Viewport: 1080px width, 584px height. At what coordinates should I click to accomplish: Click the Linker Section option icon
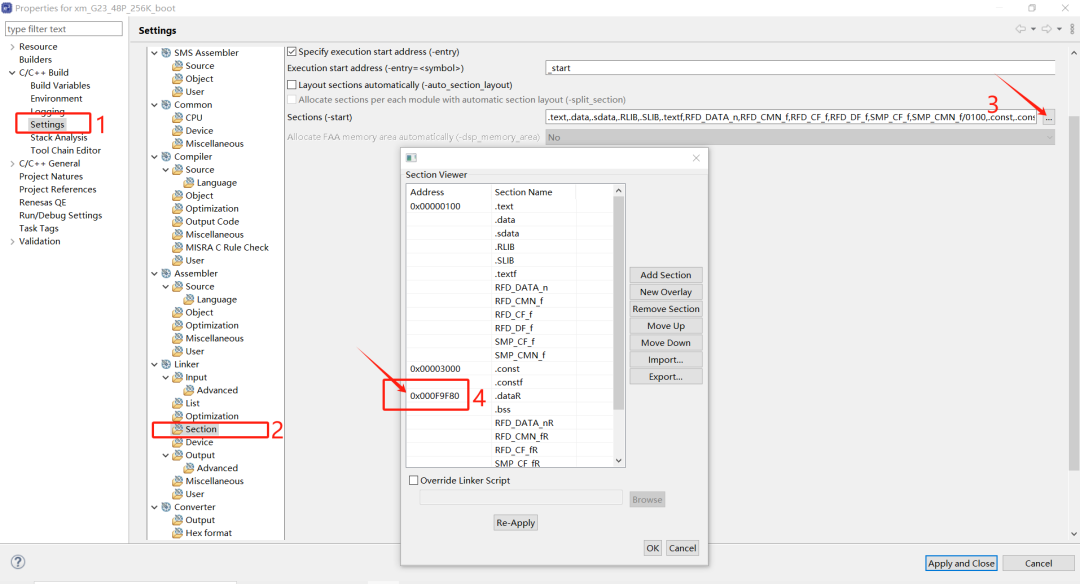tap(178, 429)
